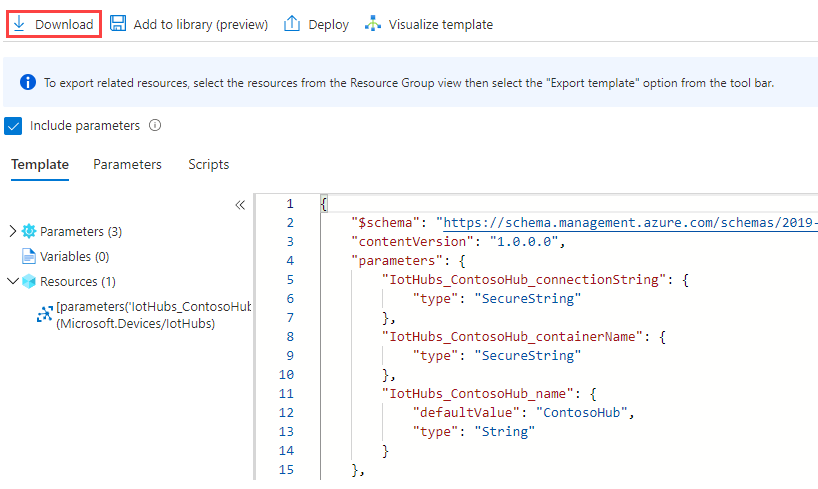Select the Template tab
Image resolution: width=818 pixels, height=489 pixels.
pos(40,164)
